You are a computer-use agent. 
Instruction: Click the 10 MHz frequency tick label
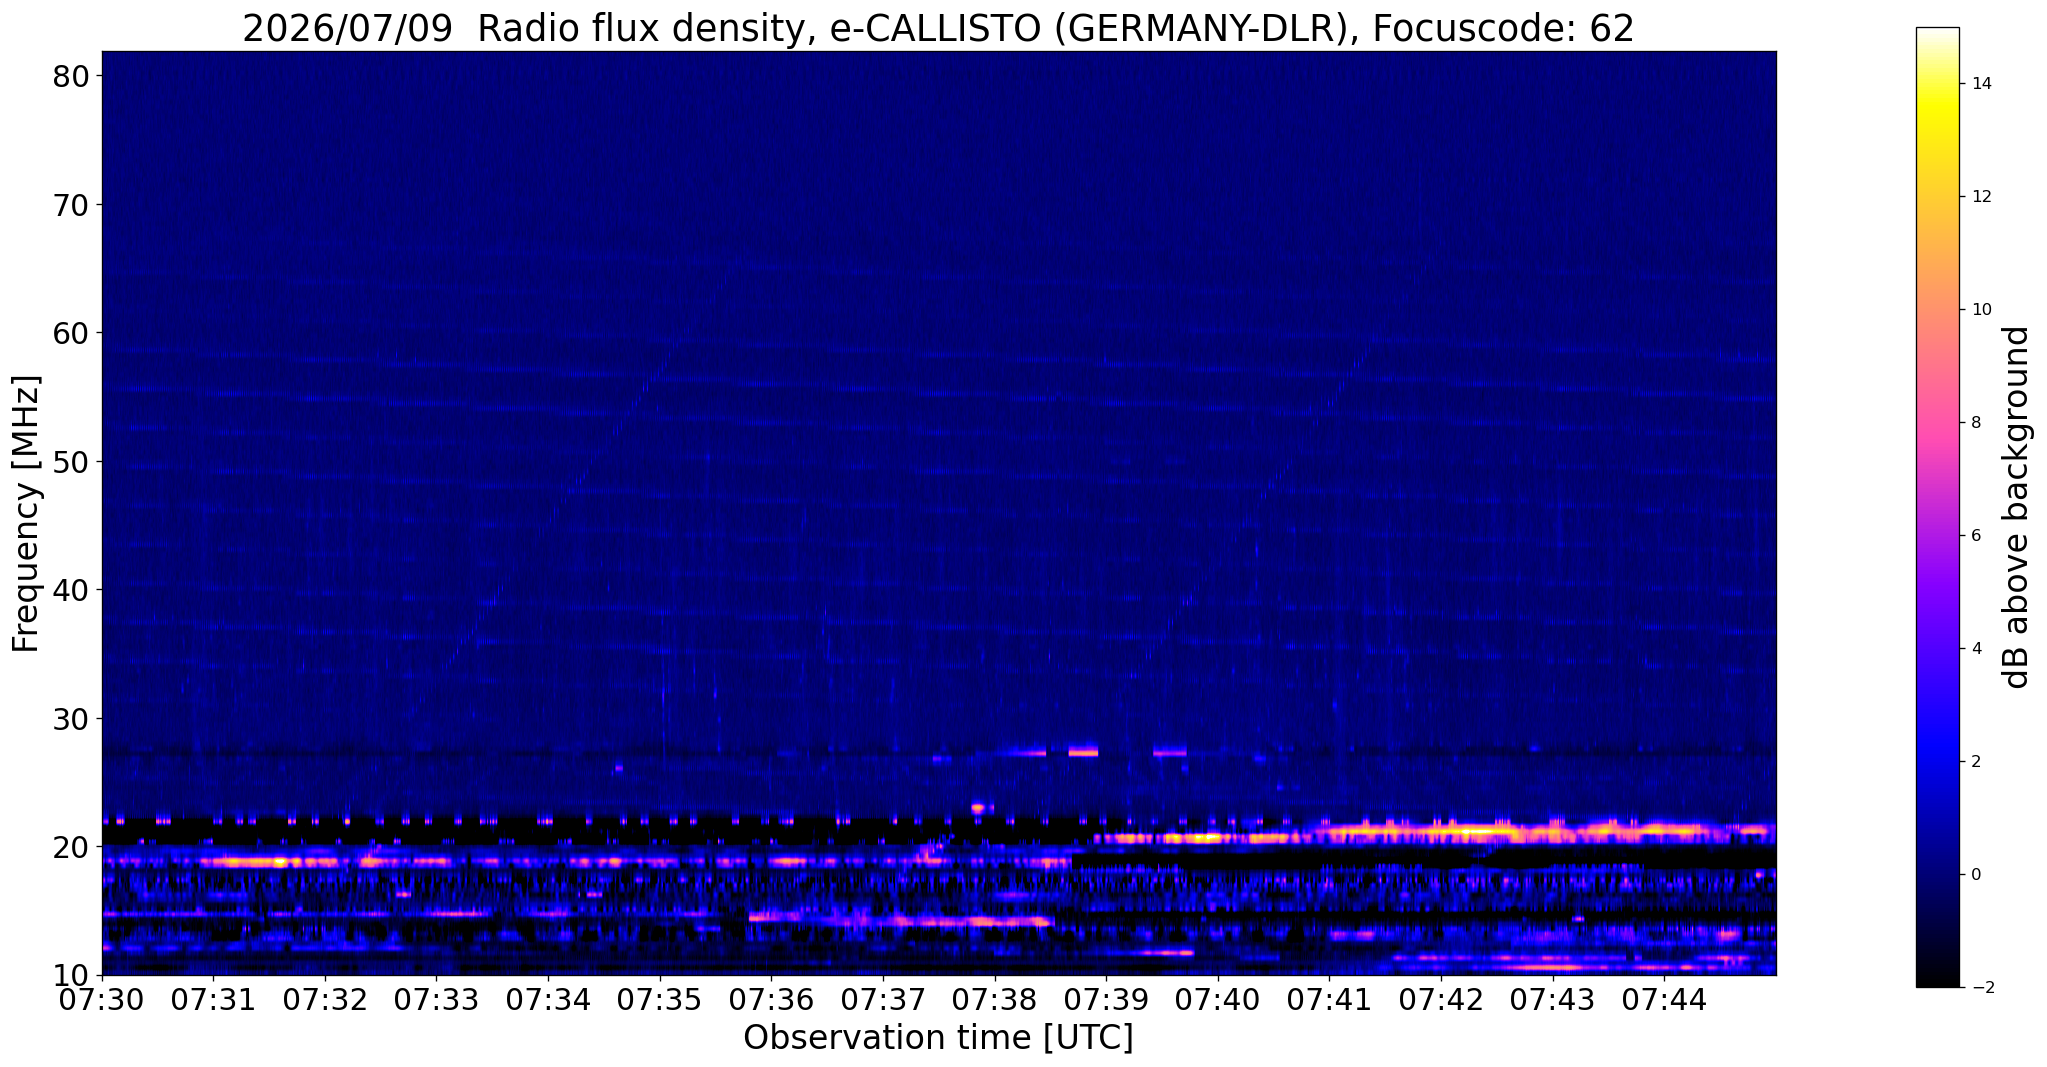click(71, 975)
